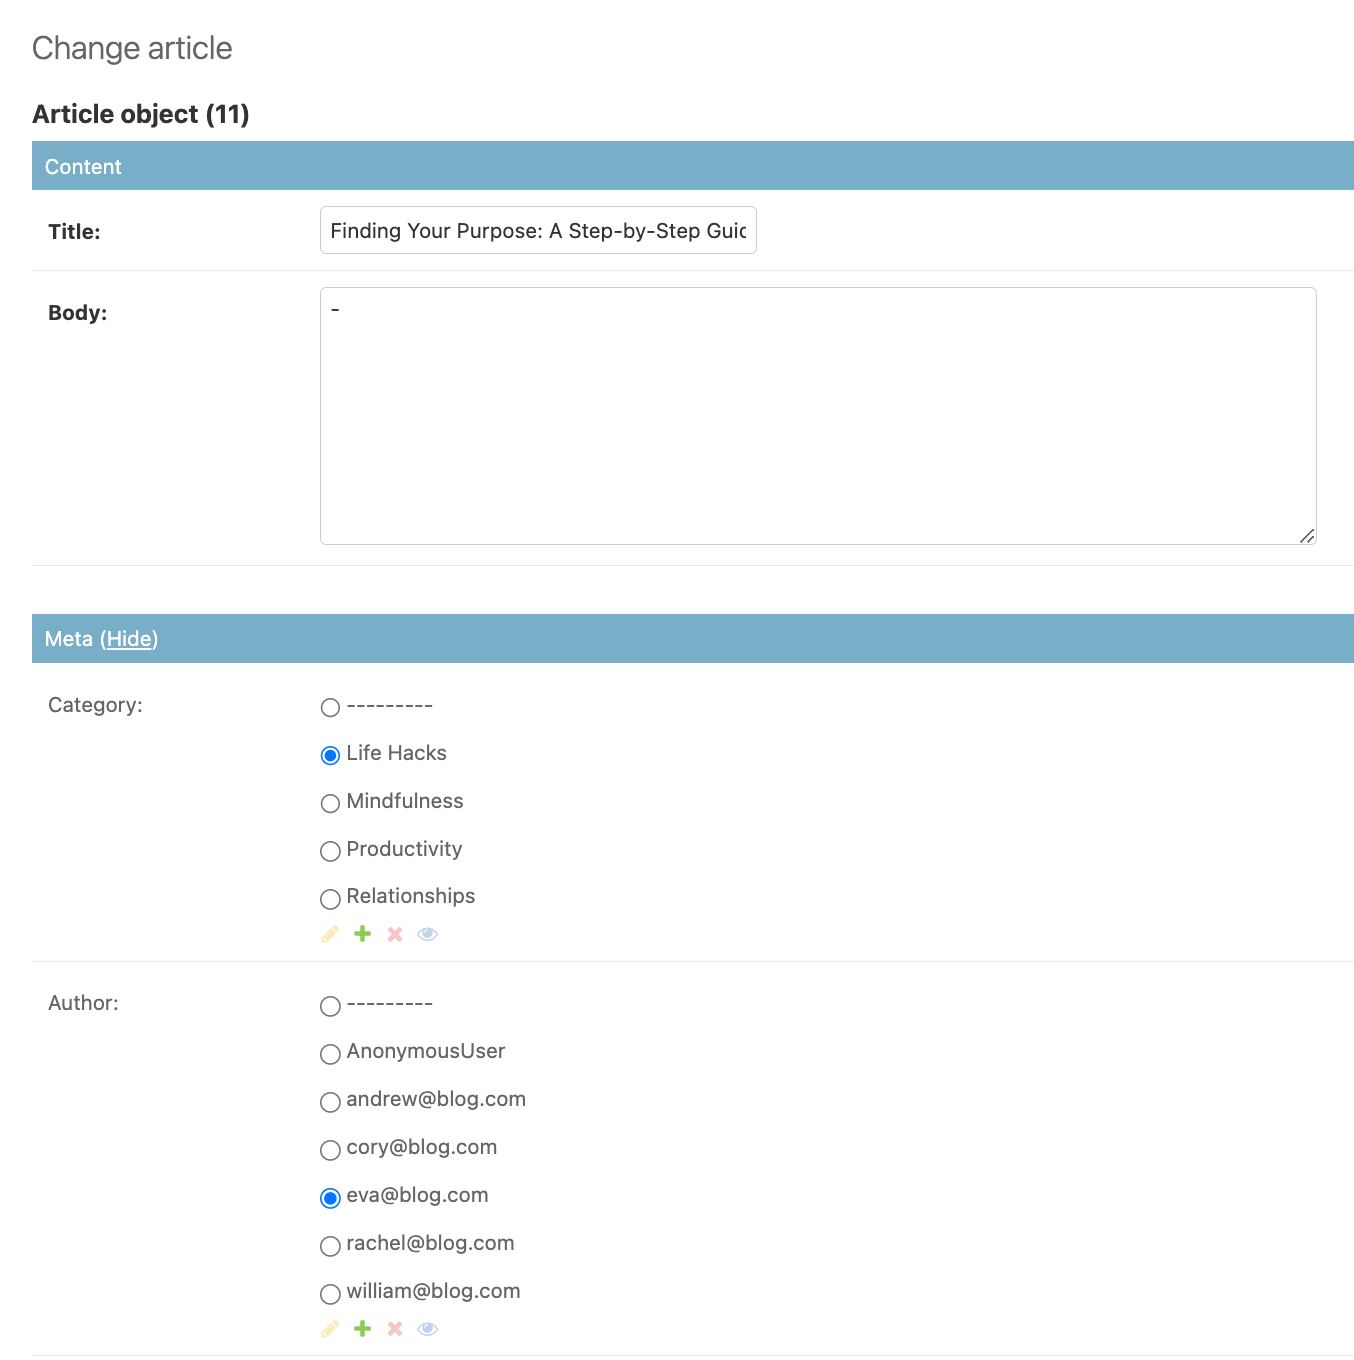Click inside the Body textarea
The width and height of the screenshot is (1354, 1360).
818,415
